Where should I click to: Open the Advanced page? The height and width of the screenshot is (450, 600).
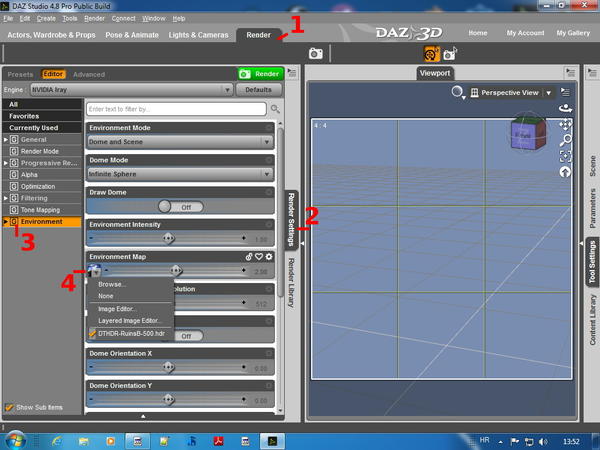89,74
